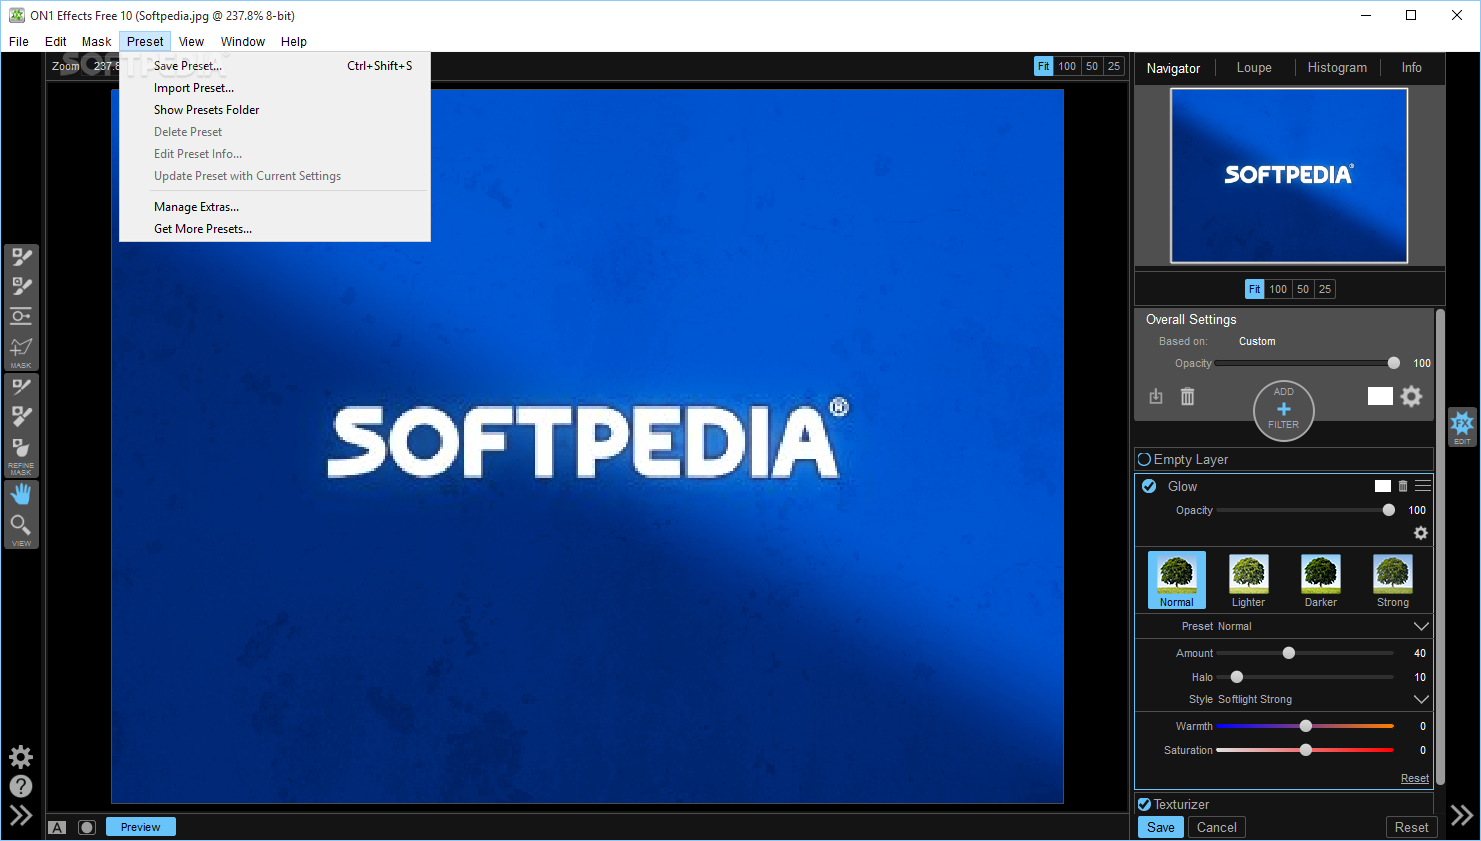
Task: Choose Import Preset... menu entry
Action: (x=275, y=88)
